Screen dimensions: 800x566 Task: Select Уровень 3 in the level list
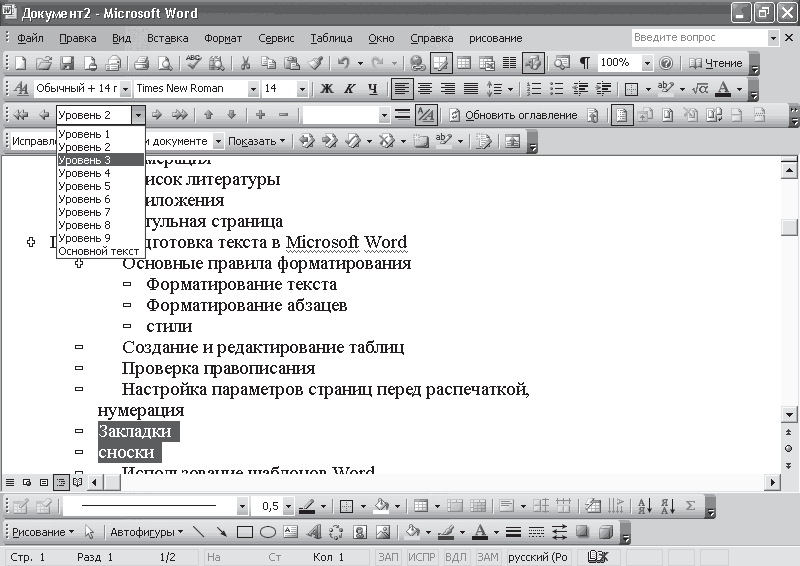click(100, 160)
